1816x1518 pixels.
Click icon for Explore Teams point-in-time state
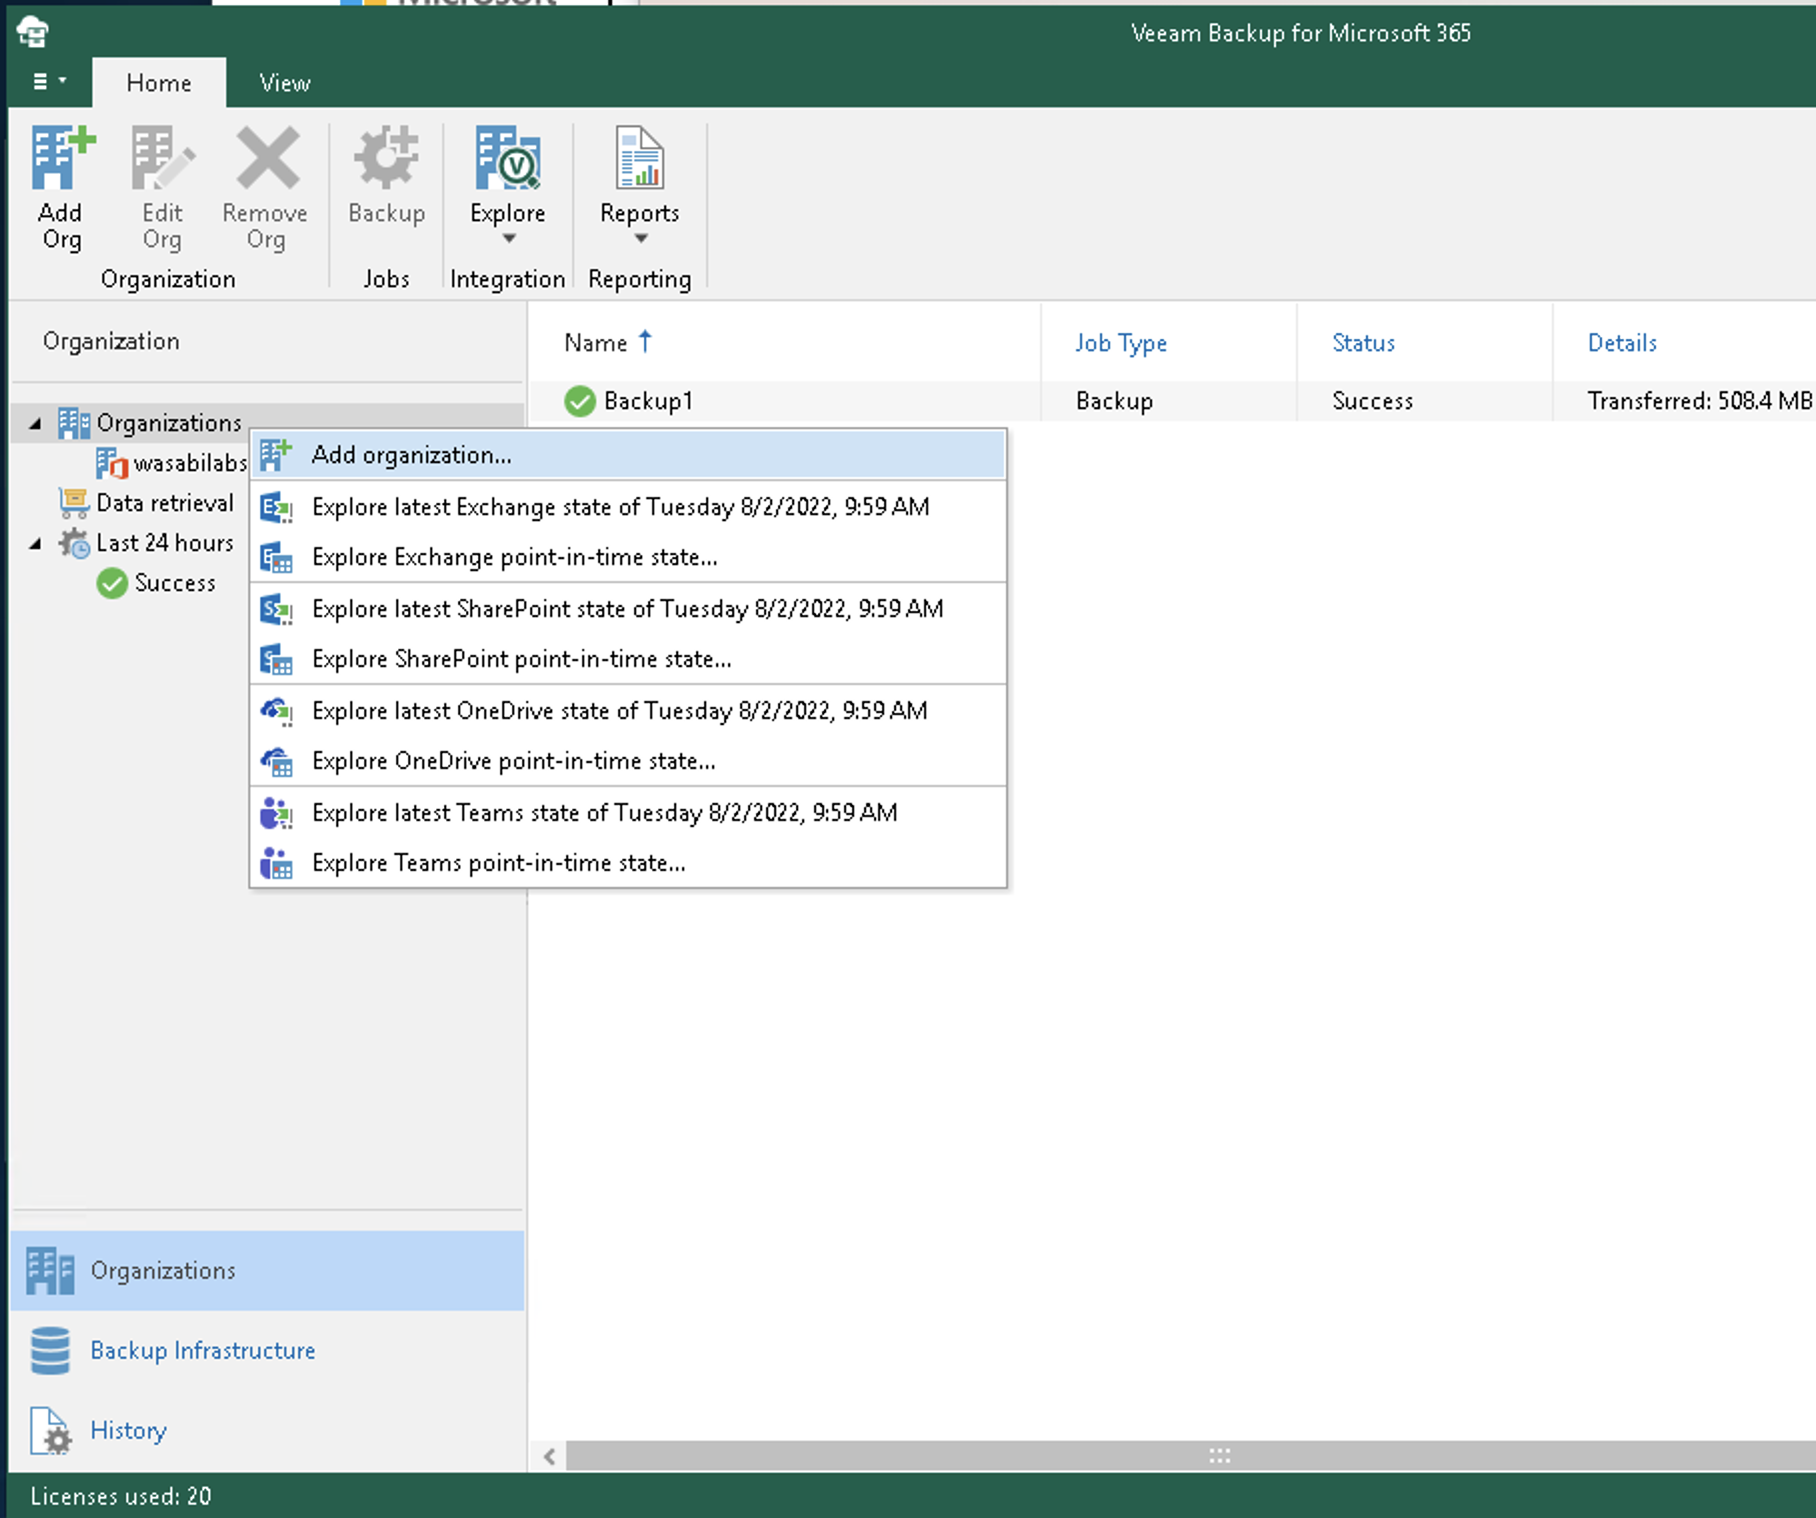276,863
